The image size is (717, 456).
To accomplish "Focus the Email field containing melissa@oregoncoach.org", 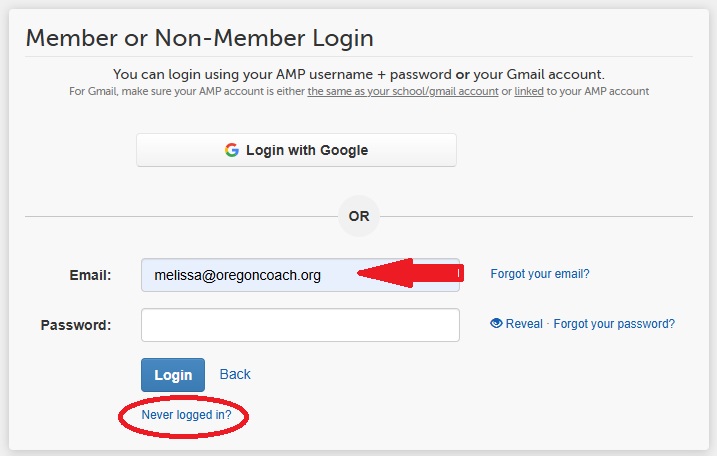I will point(250,275).
